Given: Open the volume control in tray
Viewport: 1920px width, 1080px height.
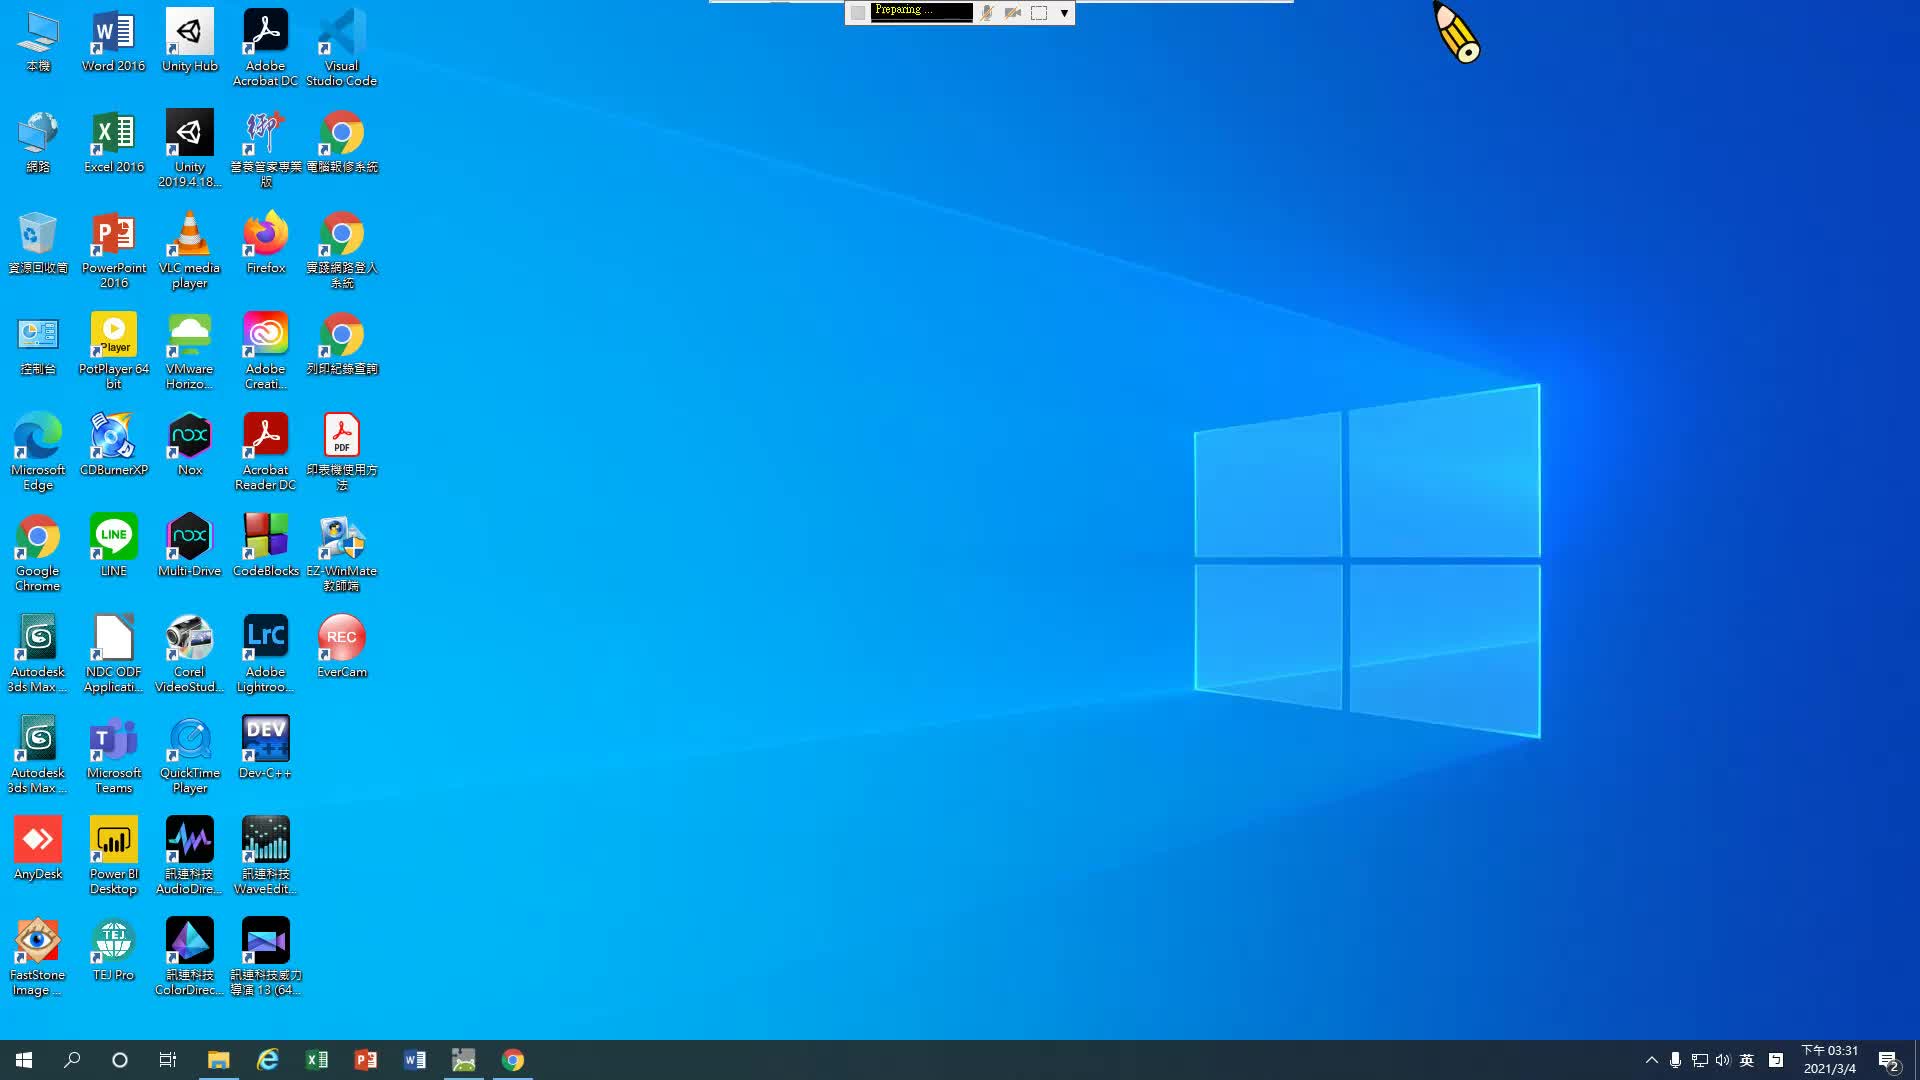Looking at the screenshot, I should tap(1722, 1060).
